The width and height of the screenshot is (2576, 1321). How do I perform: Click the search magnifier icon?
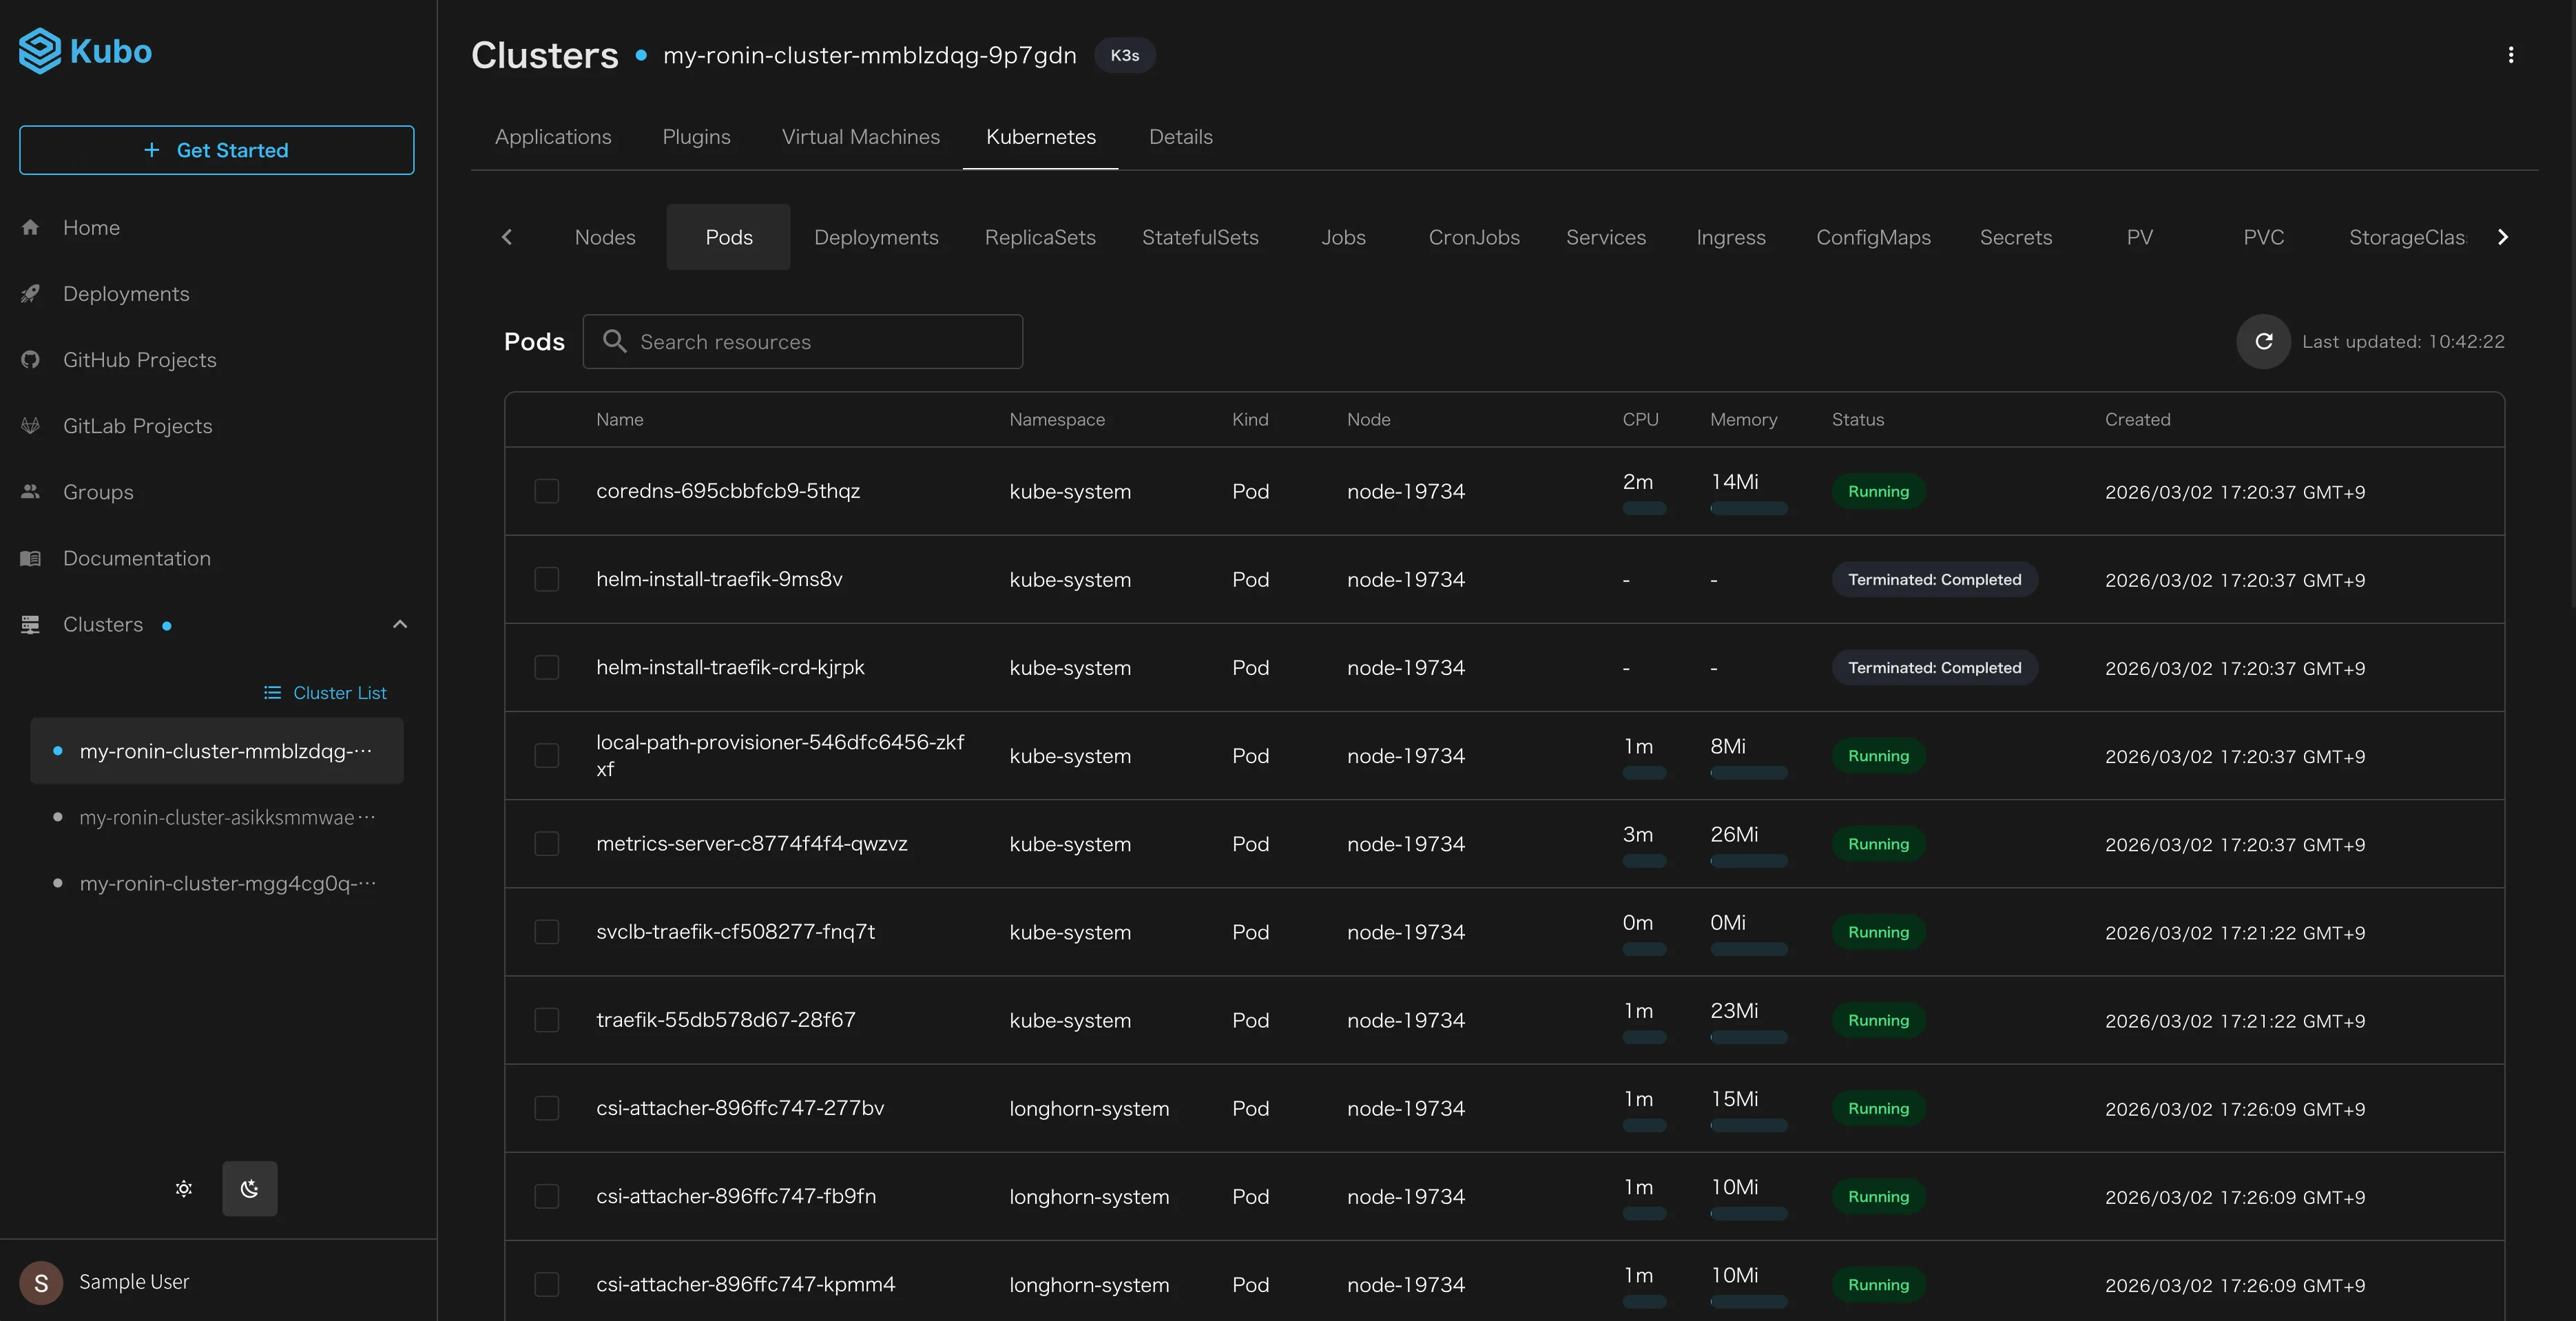615,341
